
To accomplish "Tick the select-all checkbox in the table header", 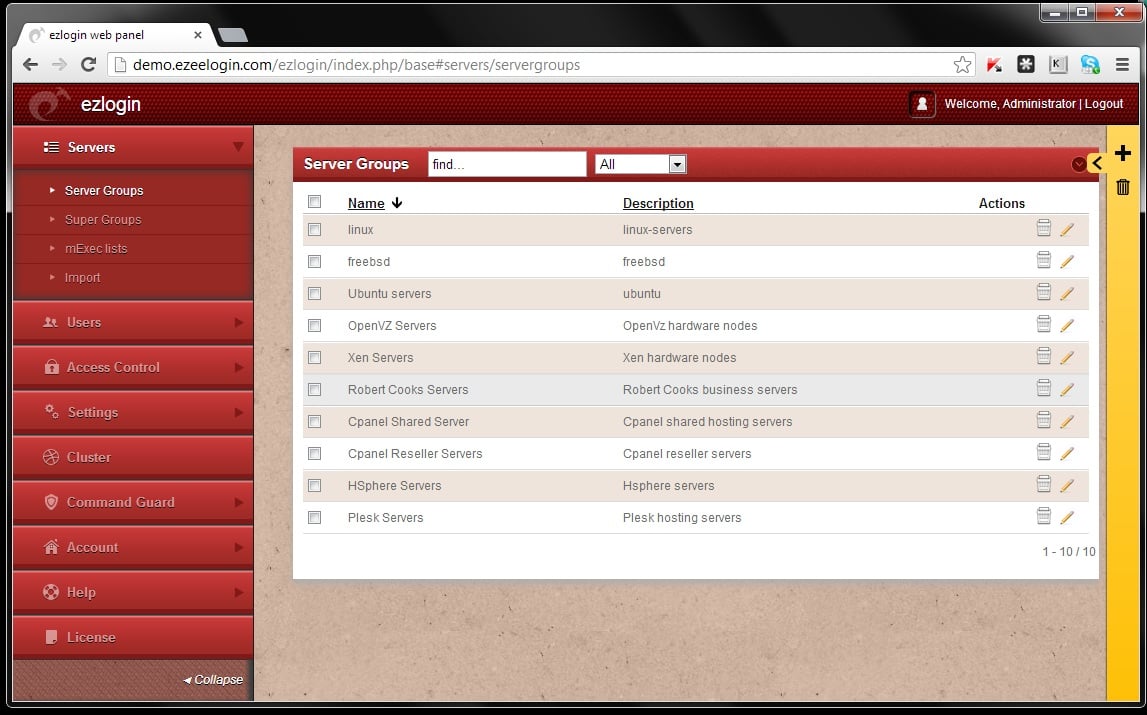I will 315,201.
